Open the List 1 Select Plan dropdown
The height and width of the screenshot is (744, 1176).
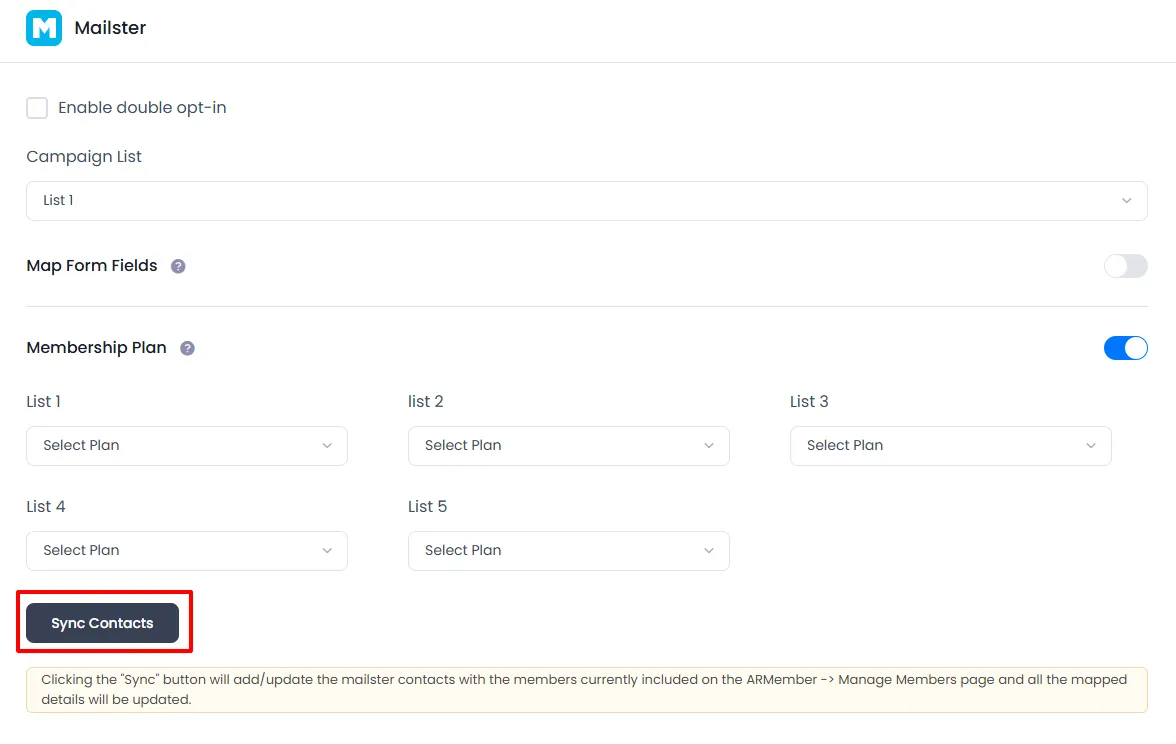tap(187, 446)
